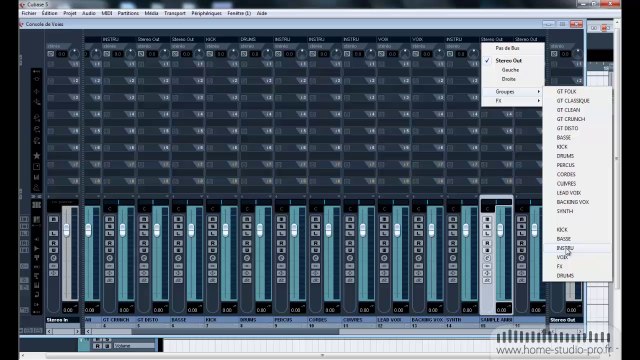Open output routing of KICK channel
This screenshot has width=640, height=360.
coord(222,40)
